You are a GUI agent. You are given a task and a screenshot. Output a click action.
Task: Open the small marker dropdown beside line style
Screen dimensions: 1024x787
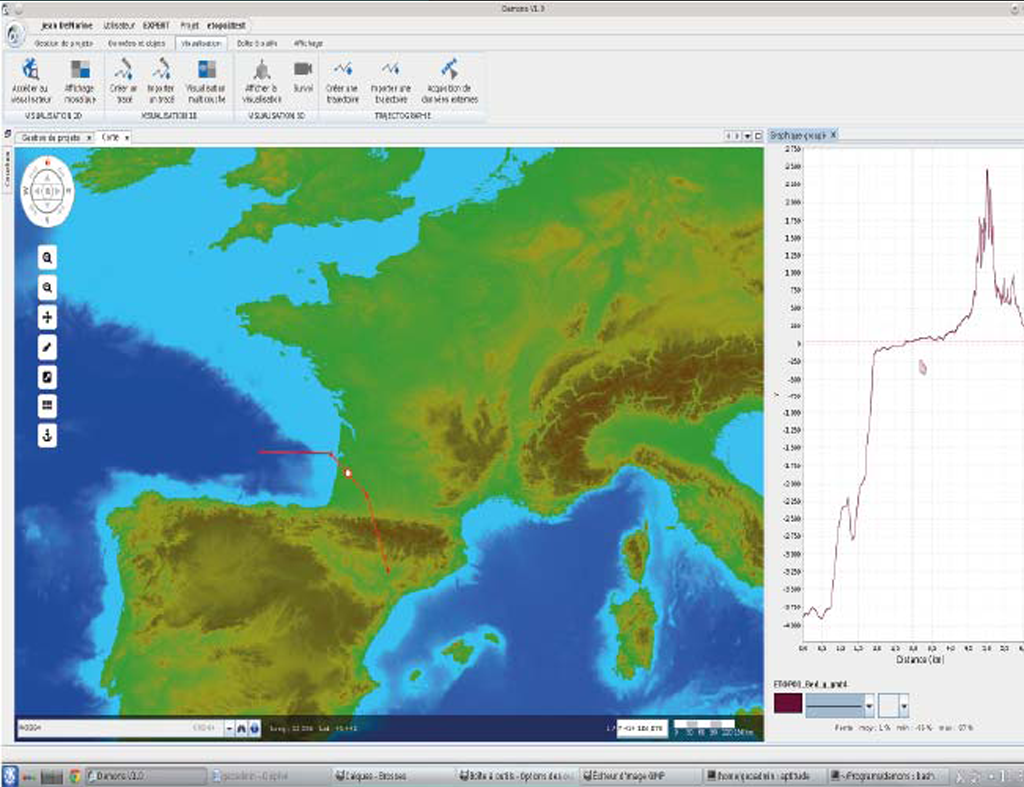[904, 706]
